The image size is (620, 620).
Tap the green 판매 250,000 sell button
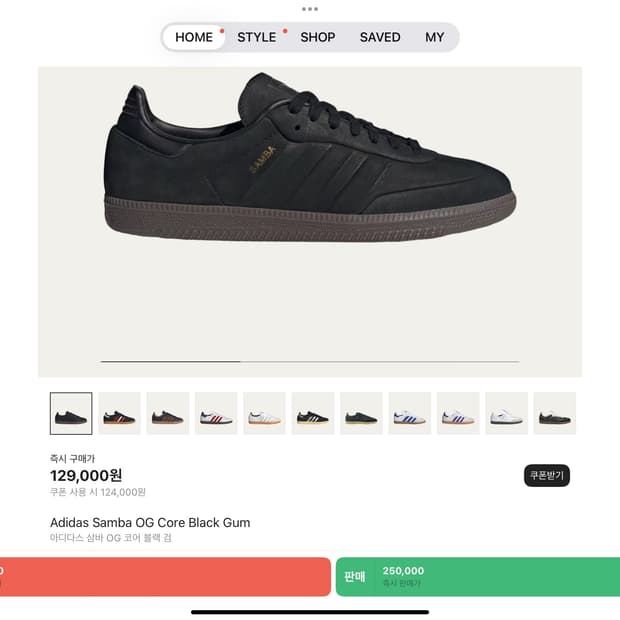[478, 577]
